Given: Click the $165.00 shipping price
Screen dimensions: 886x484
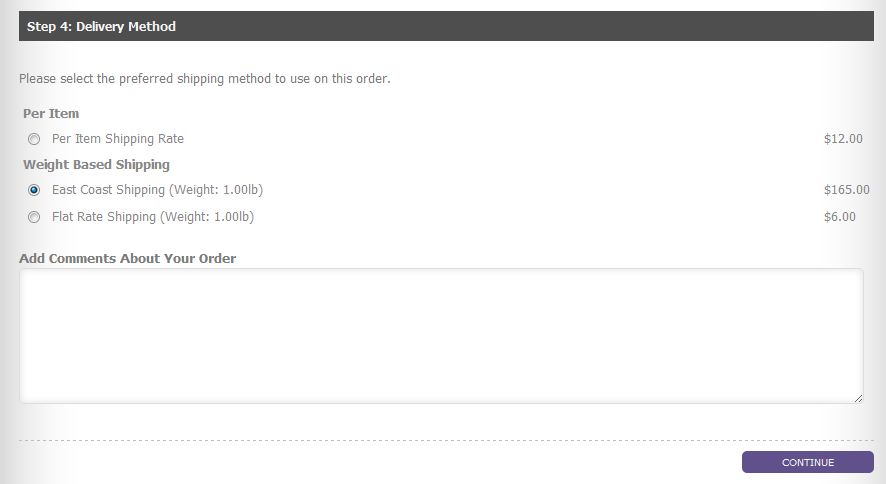Looking at the screenshot, I should click(846, 190).
